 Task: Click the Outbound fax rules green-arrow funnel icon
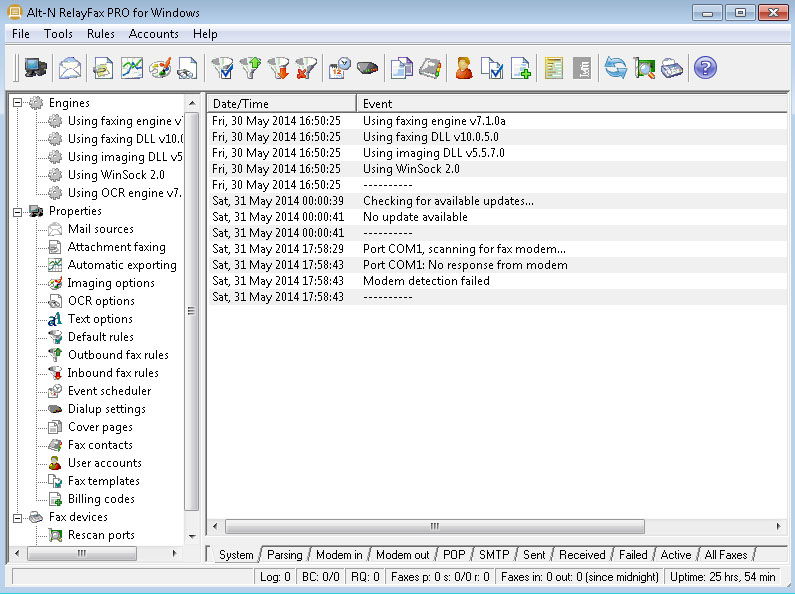coord(250,68)
